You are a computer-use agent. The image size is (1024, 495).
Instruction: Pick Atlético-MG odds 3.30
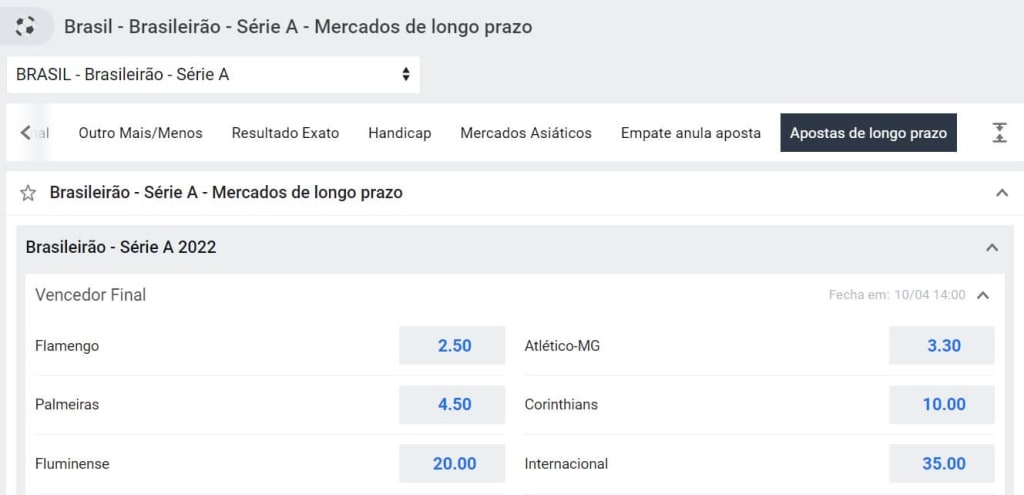click(x=942, y=345)
